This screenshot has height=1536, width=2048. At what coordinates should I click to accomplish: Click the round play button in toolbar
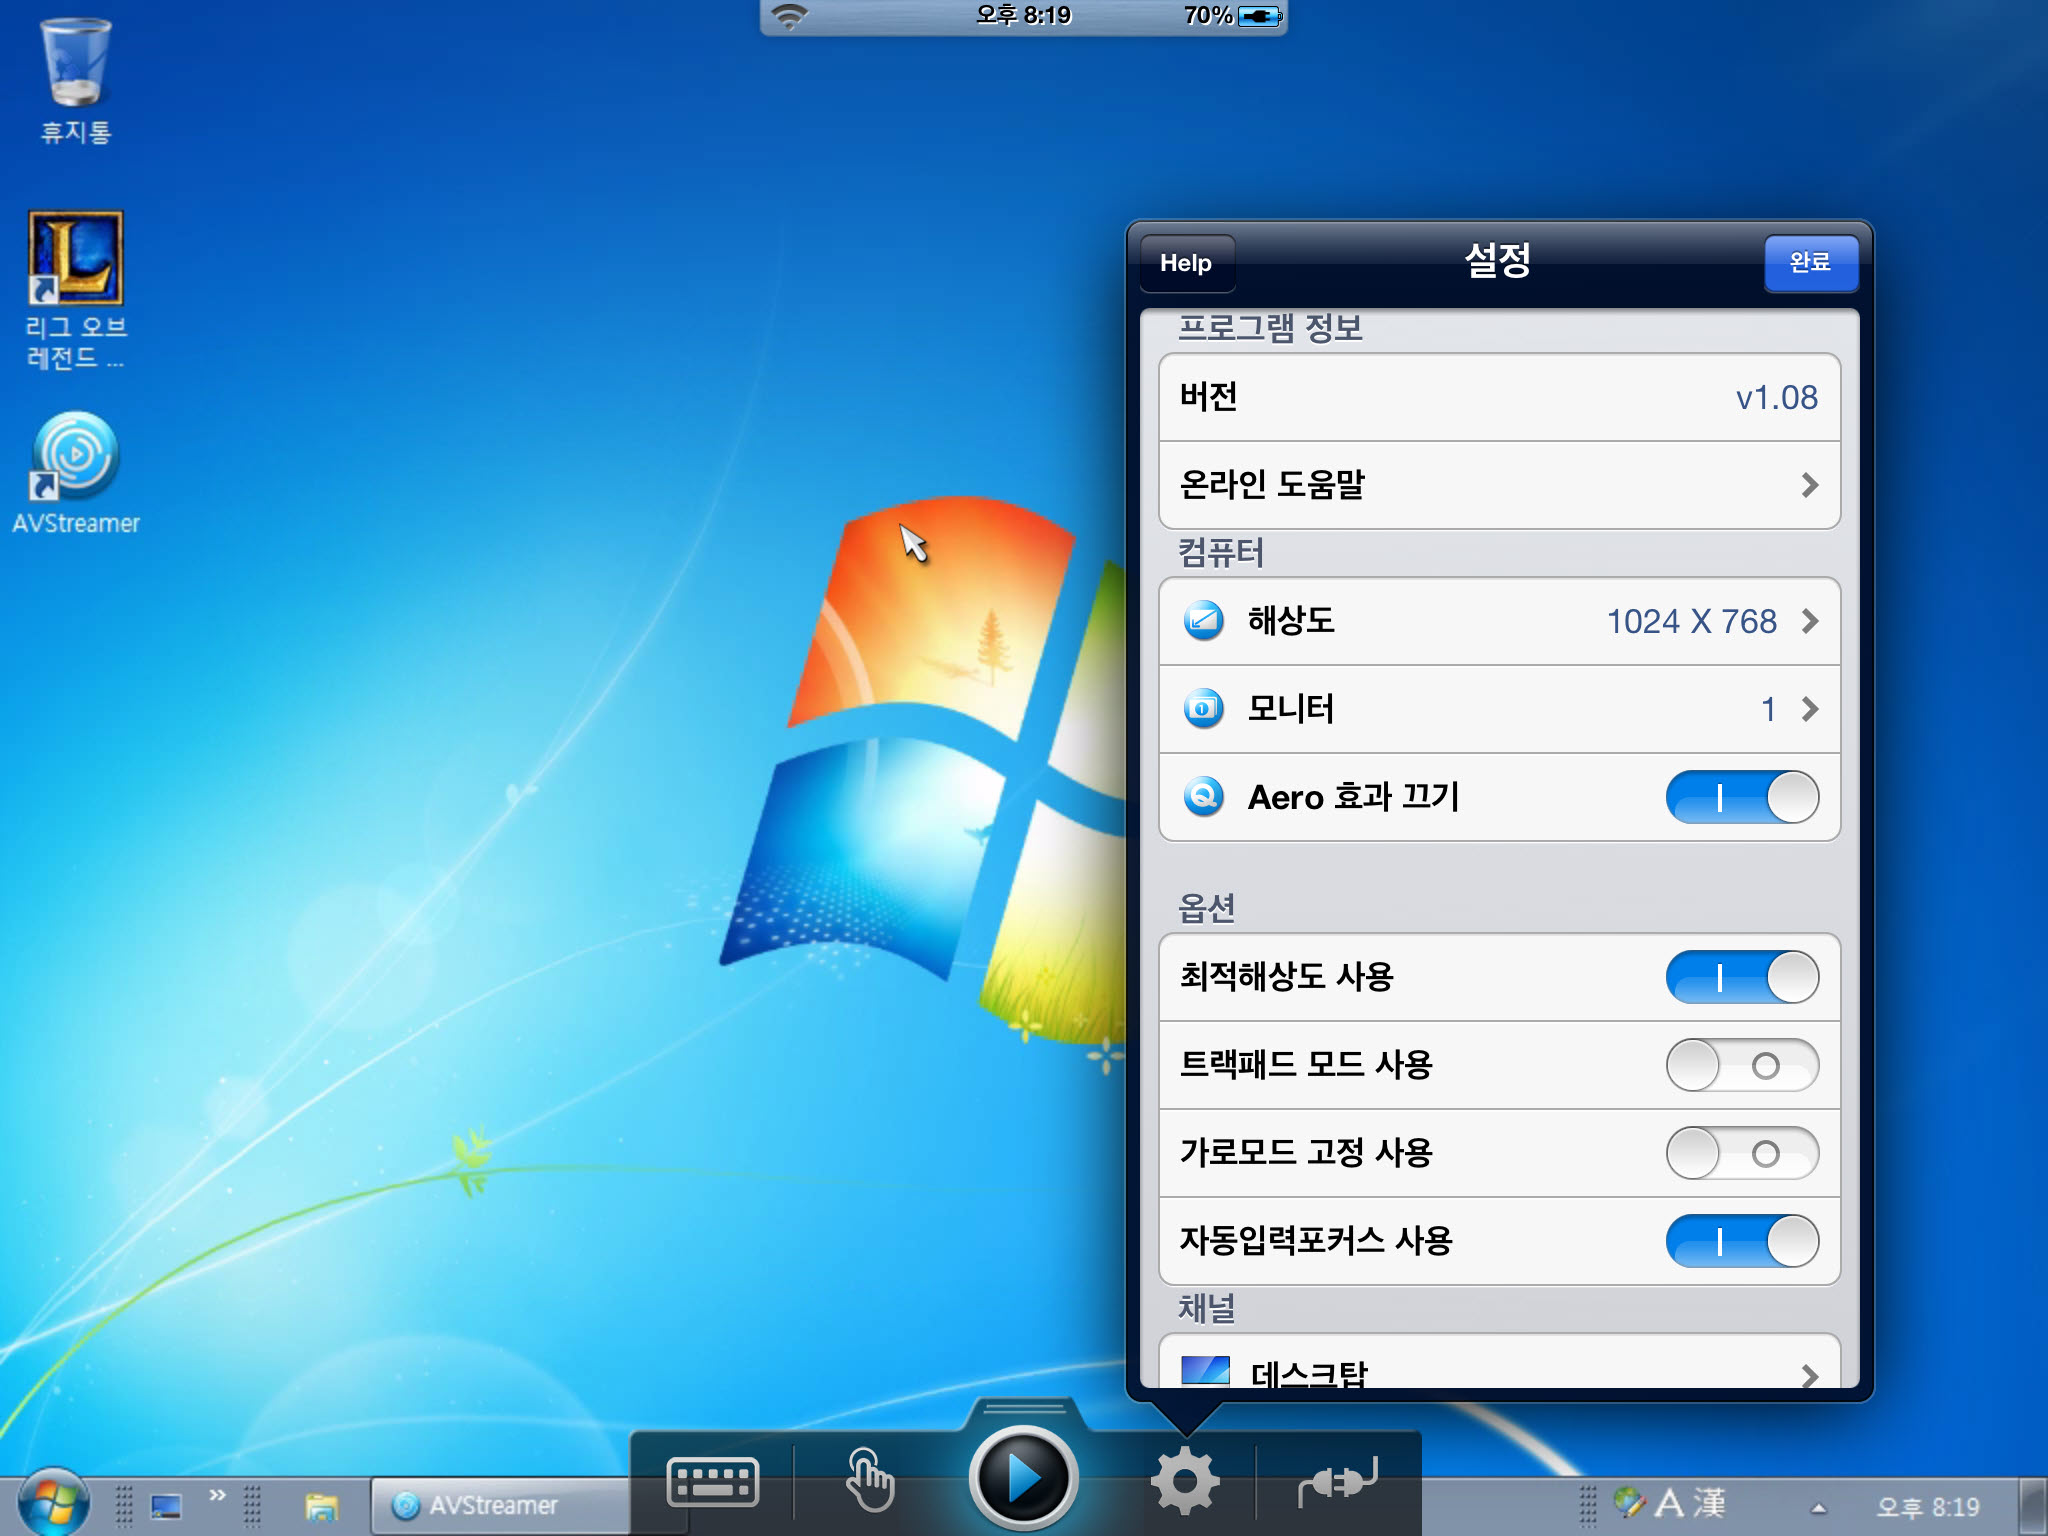click(x=1023, y=1478)
